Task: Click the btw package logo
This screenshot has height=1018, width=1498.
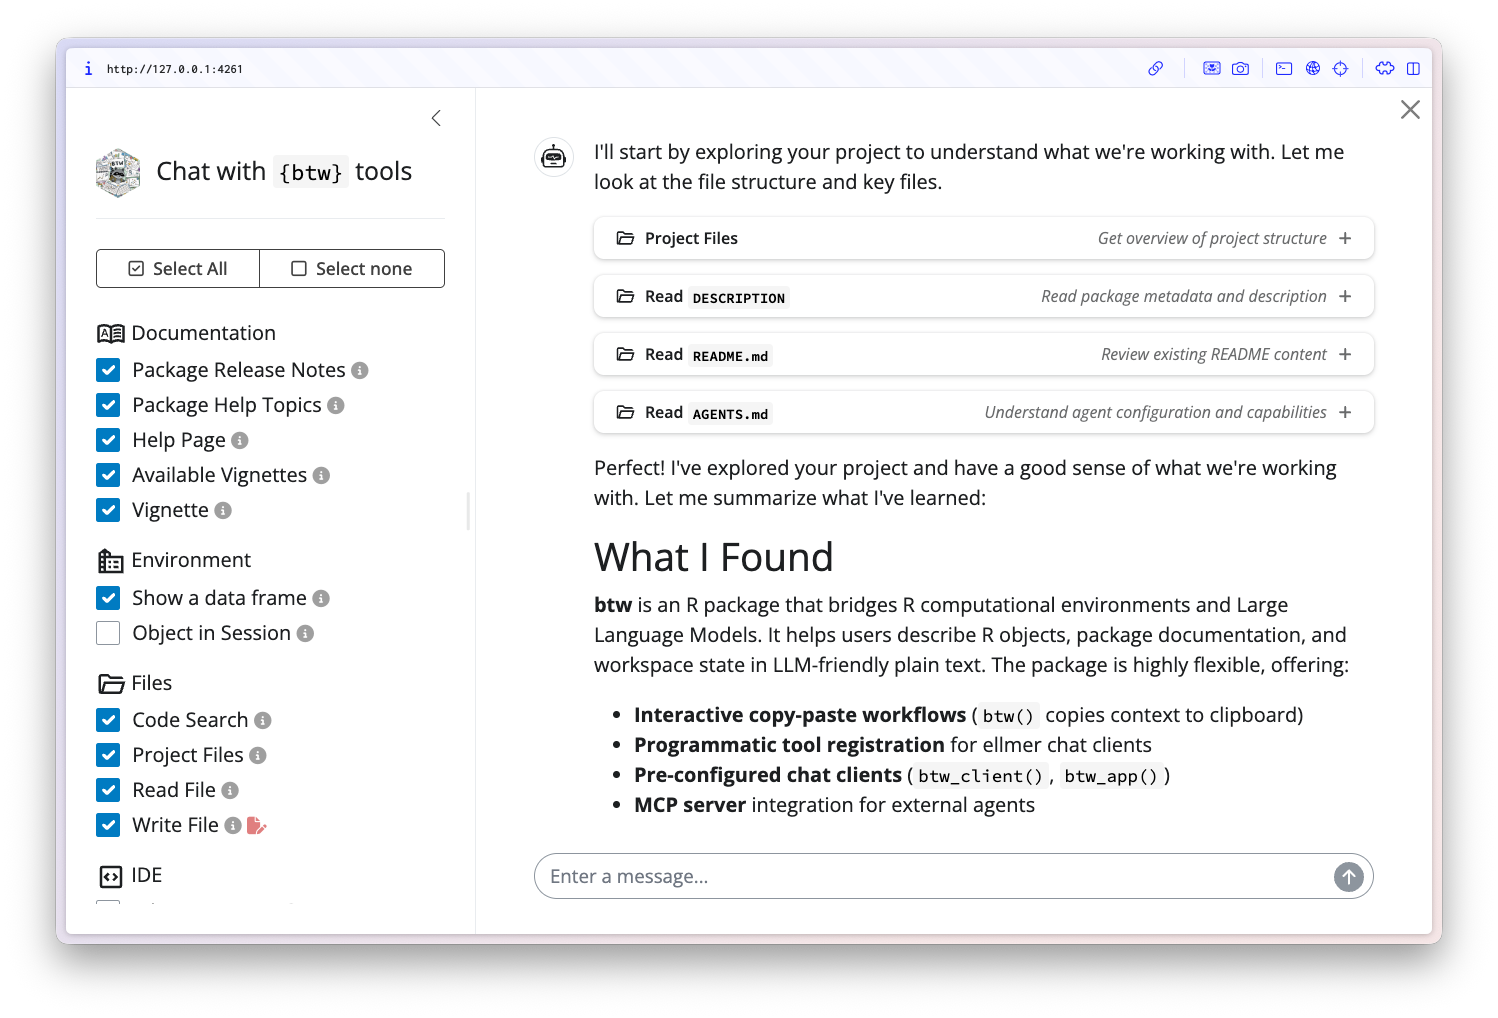Action: [117, 172]
